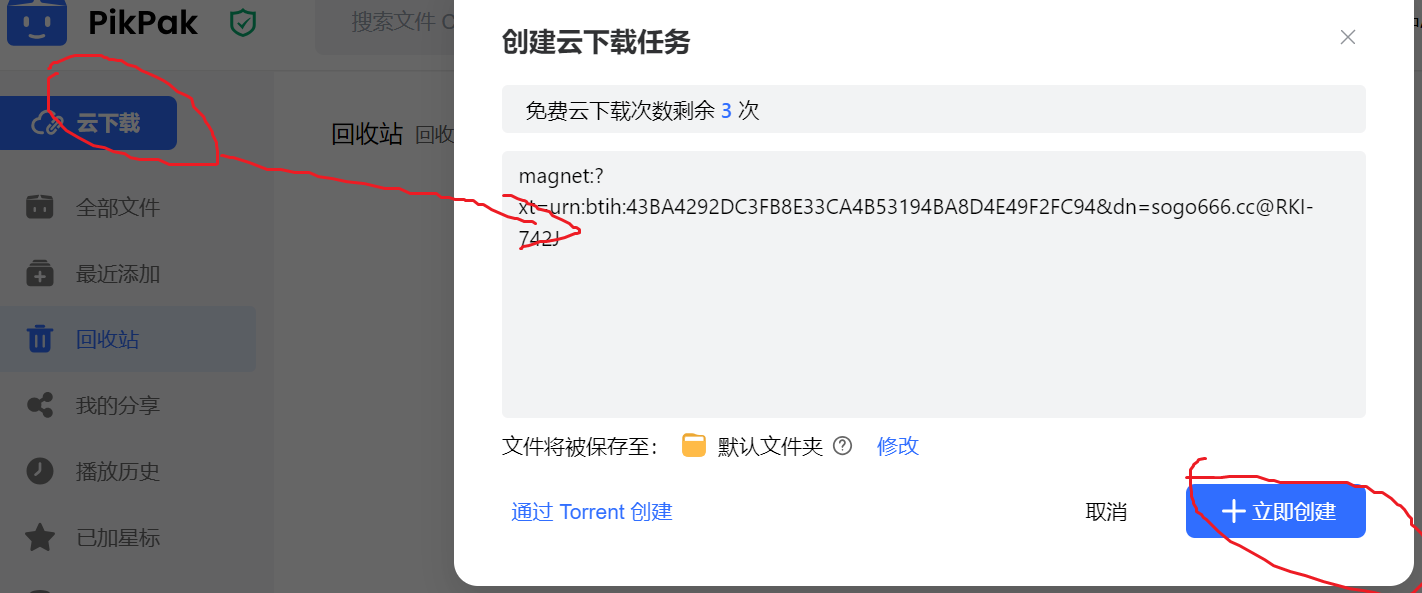Click the 搜索文件 search box

coord(385,23)
